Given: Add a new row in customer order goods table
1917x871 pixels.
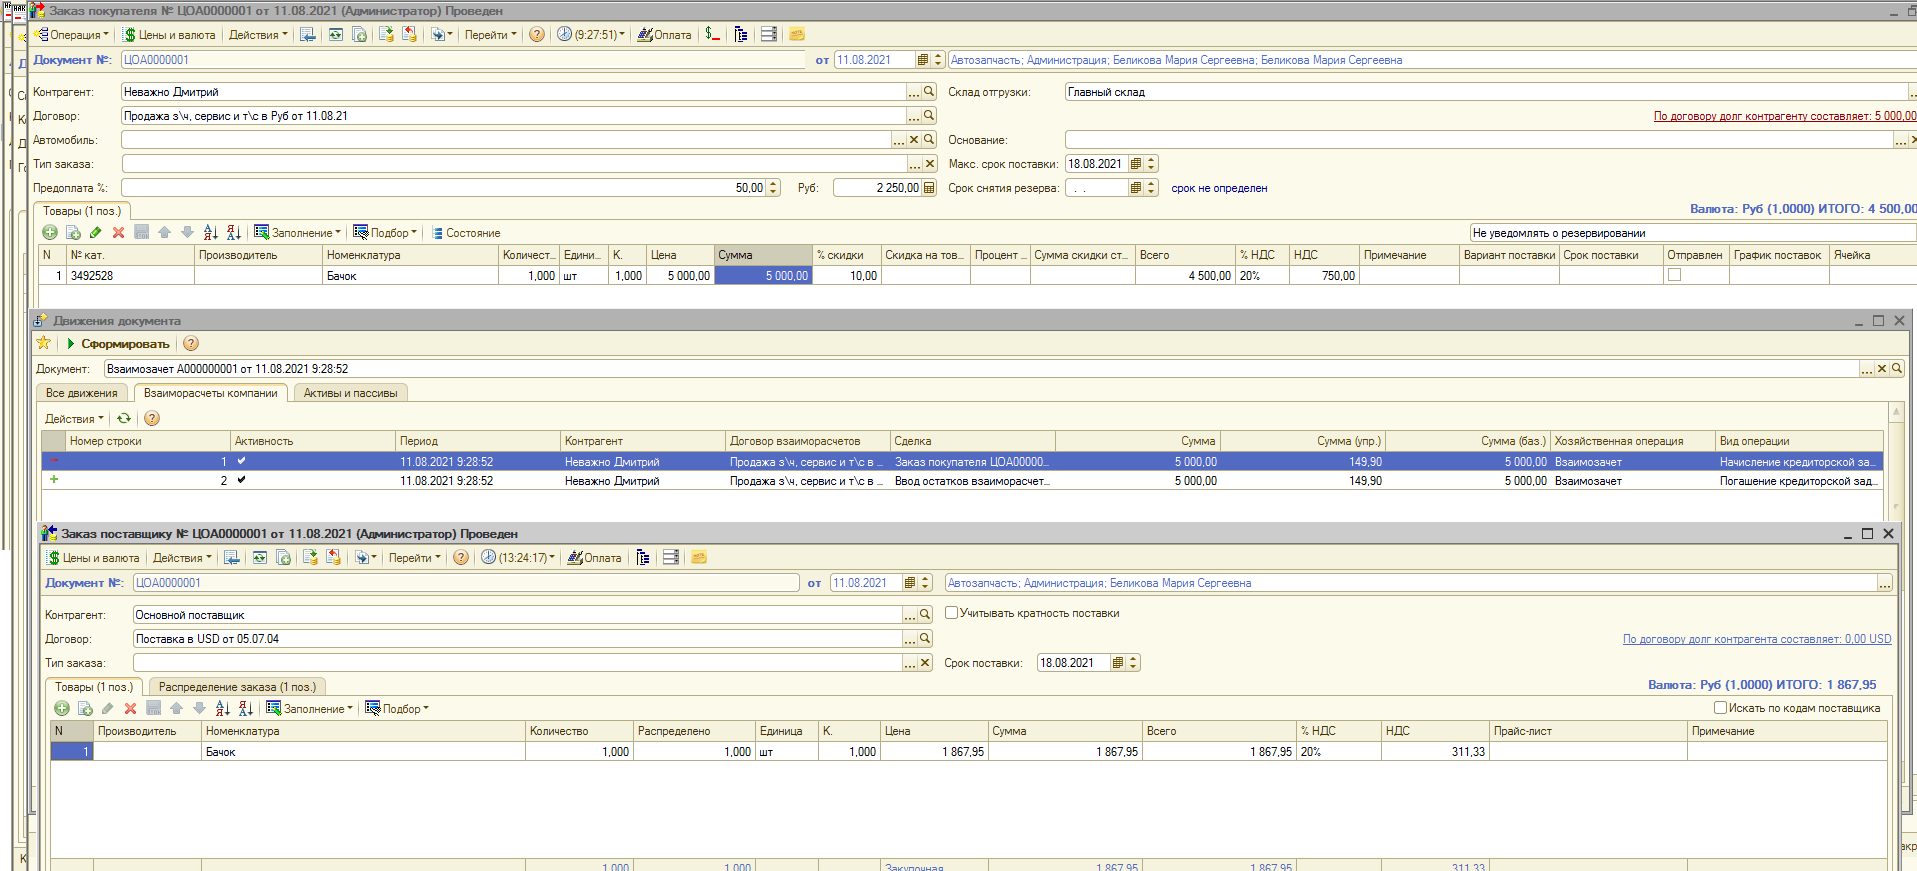Looking at the screenshot, I should 50,233.
